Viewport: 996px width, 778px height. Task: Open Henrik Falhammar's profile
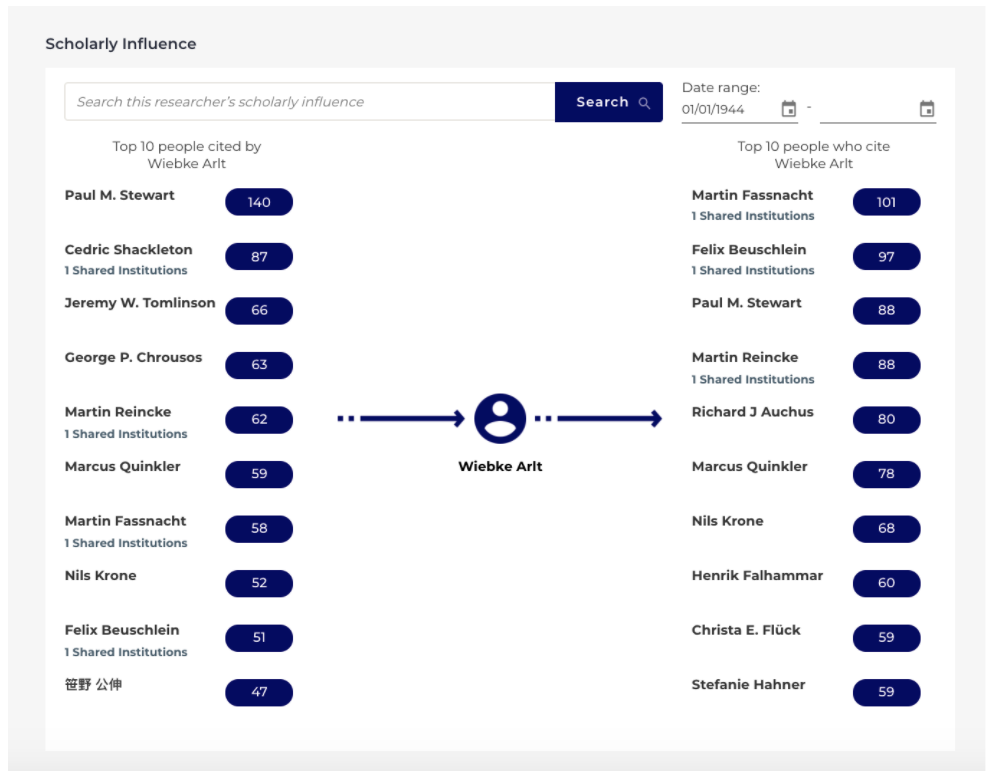point(757,576)
